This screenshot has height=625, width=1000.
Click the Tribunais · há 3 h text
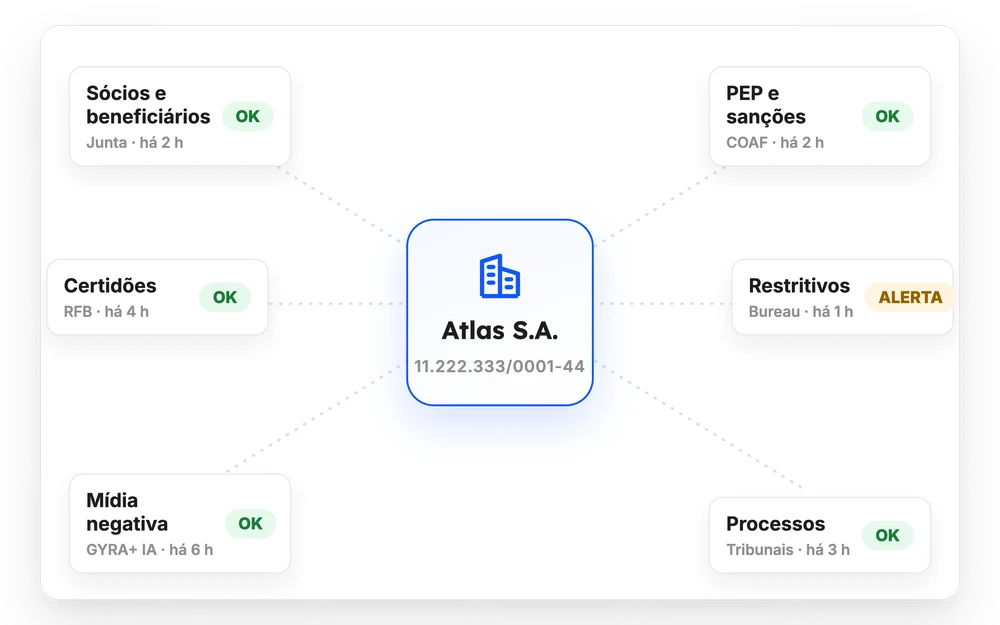(x=788, y=550)
